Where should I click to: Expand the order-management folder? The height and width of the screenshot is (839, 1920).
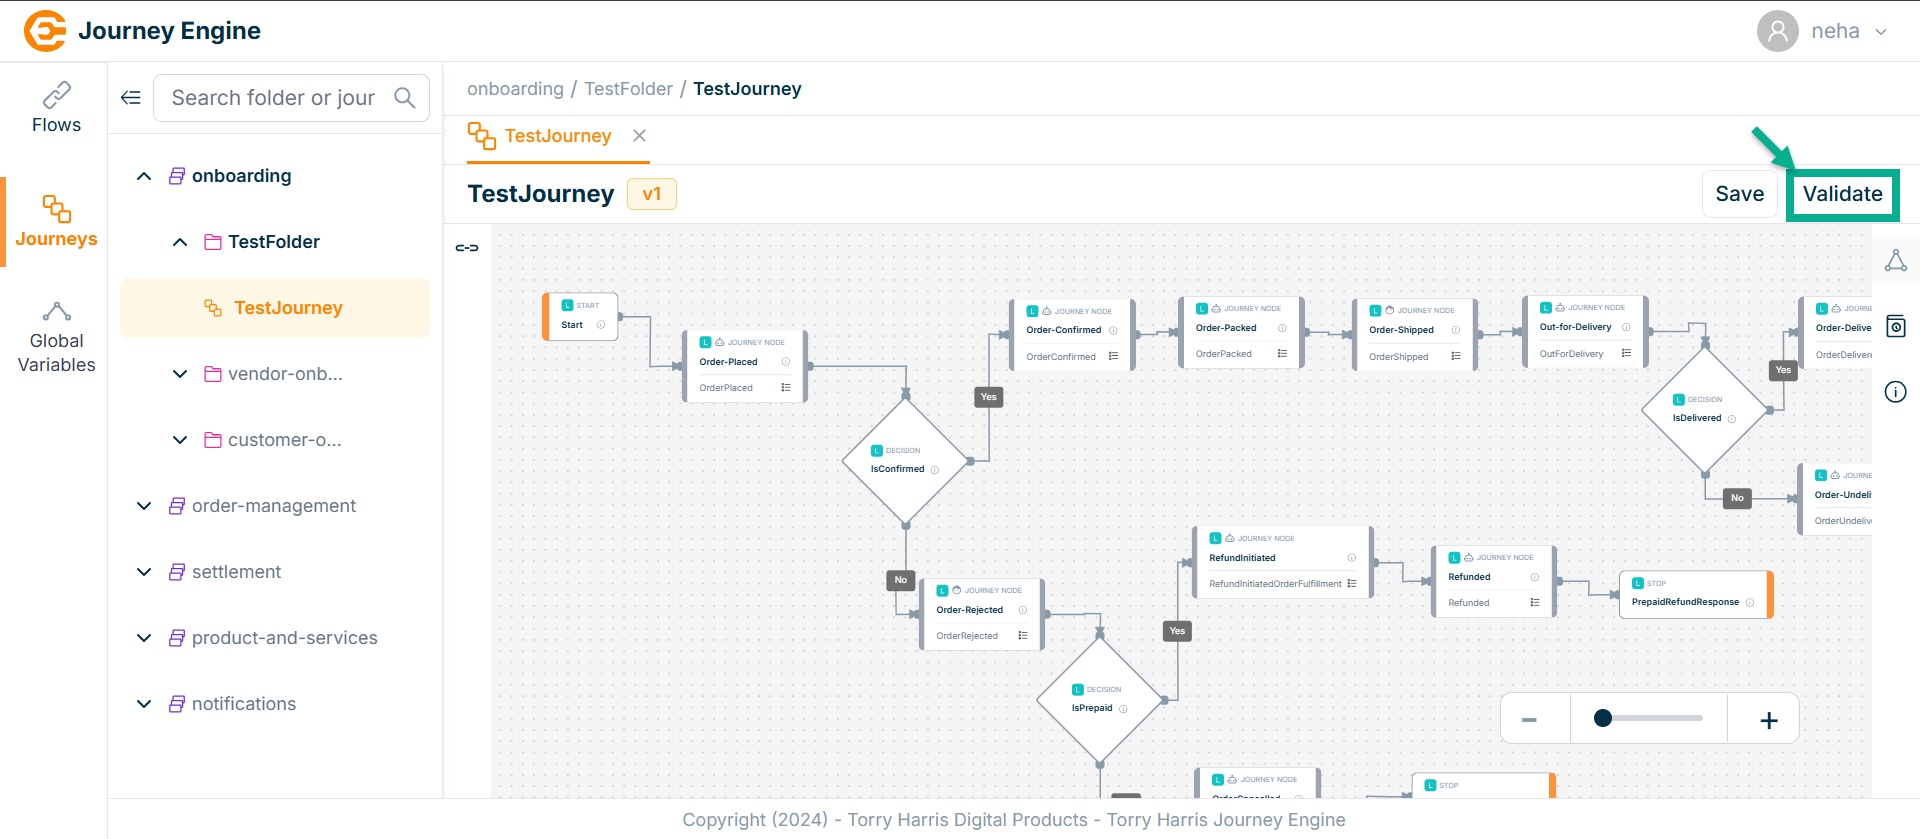pyautogui.click(x=144, y=506)
